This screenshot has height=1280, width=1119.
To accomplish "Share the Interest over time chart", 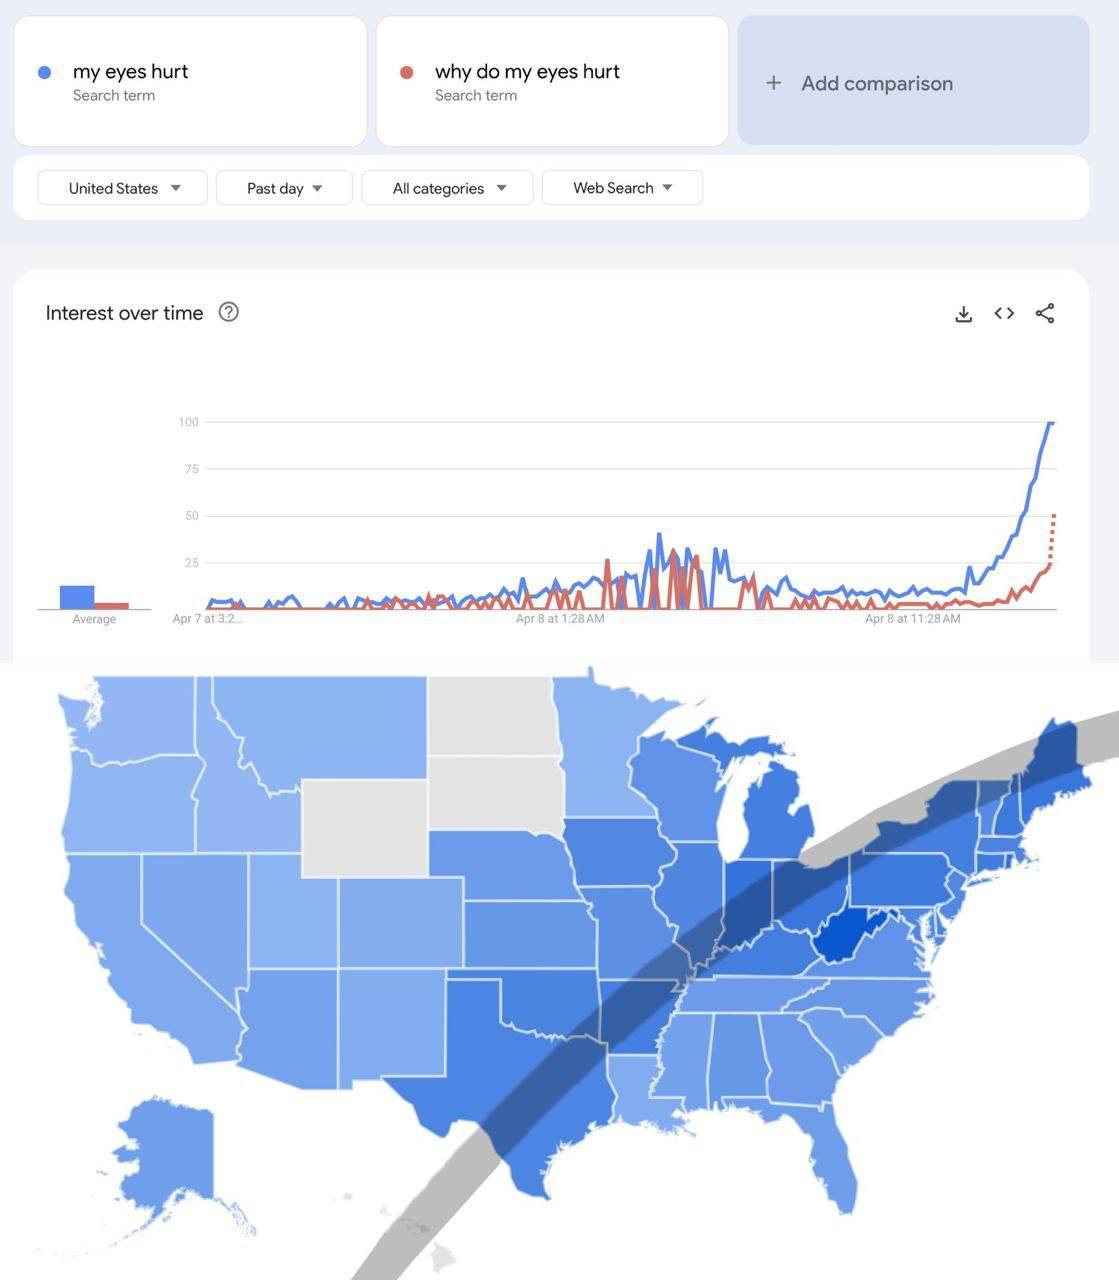I will coord(1045,313).
